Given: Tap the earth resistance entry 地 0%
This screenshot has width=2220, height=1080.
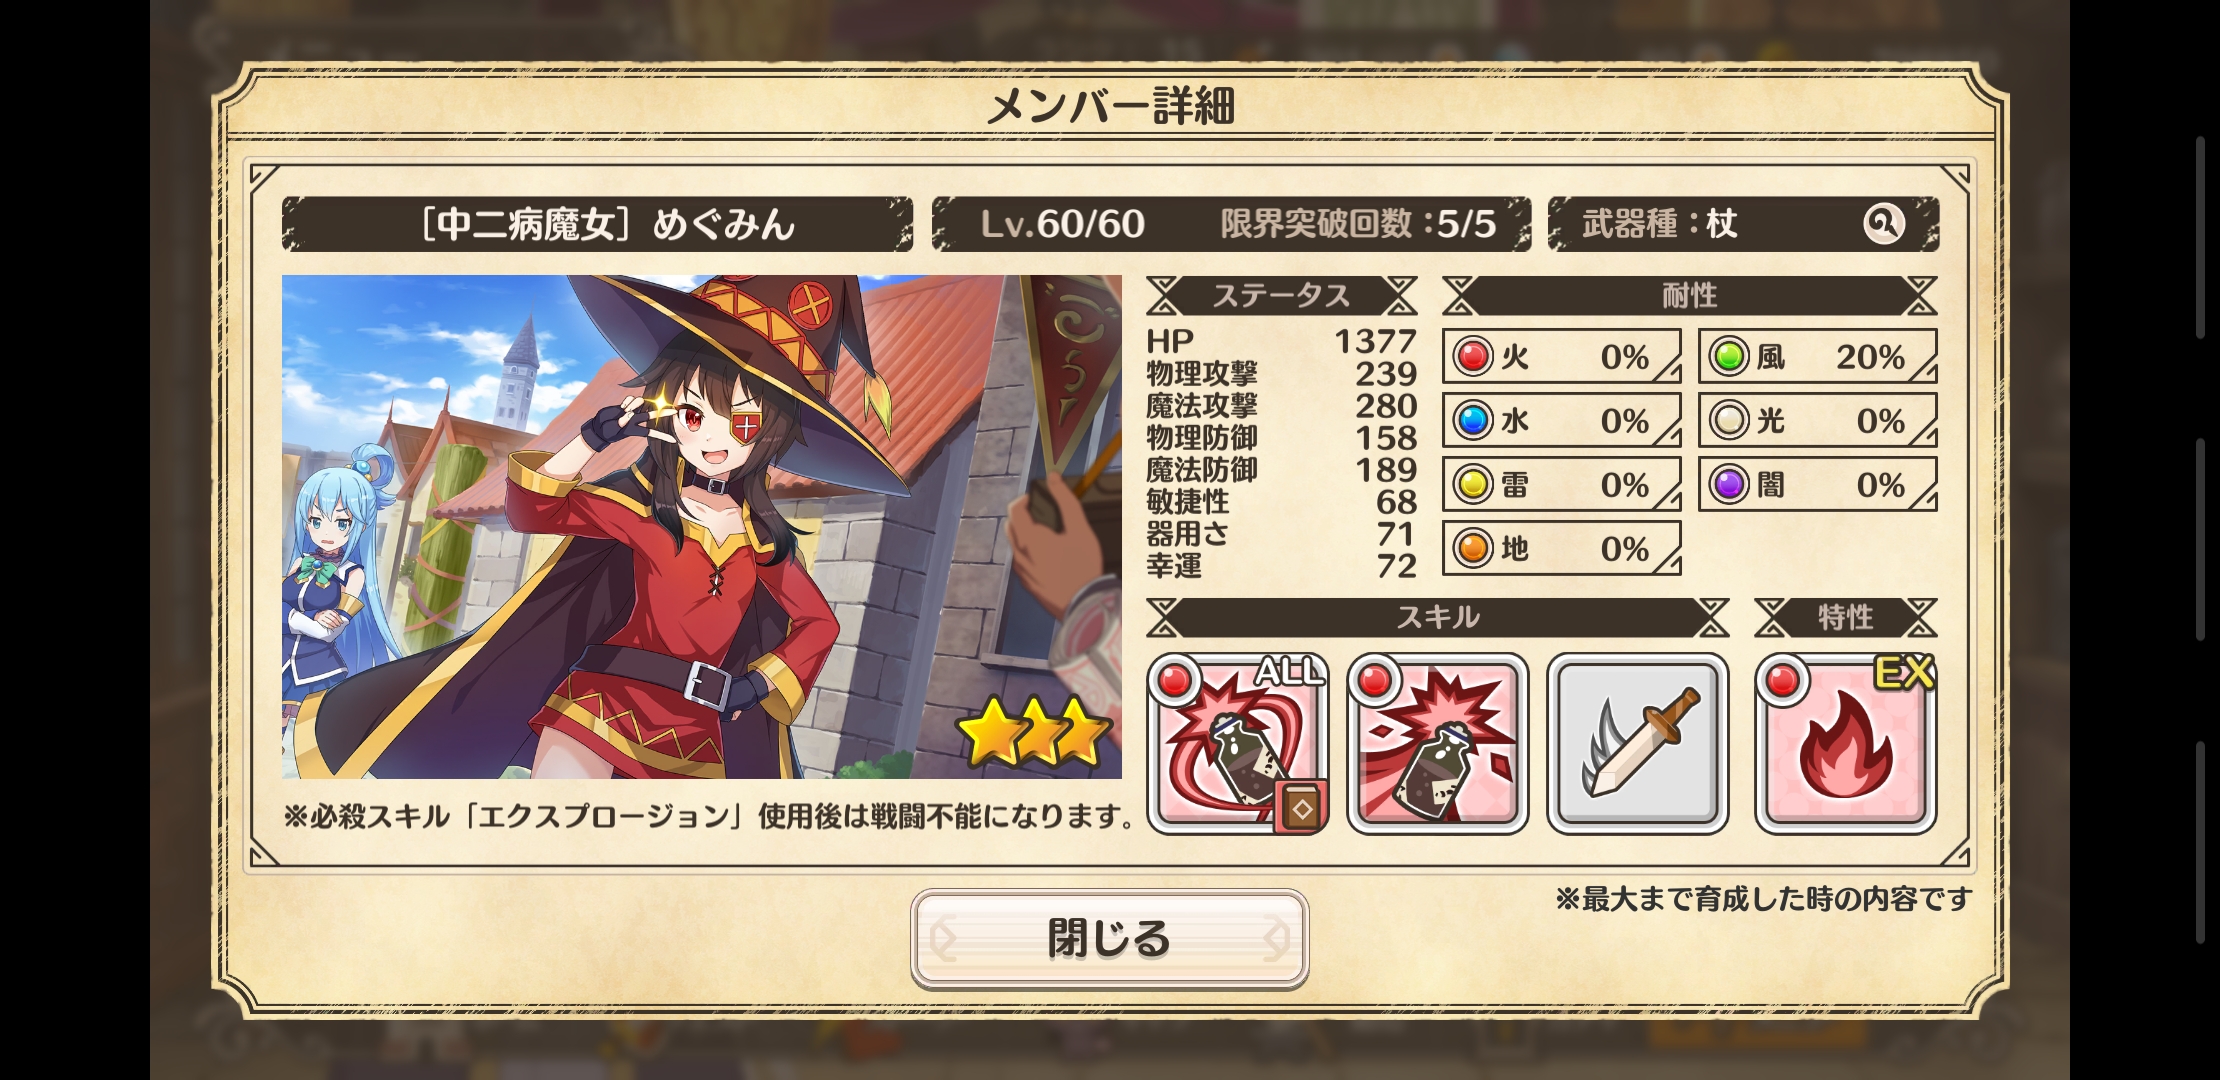Looking at the screenshot, I should coord(1562,548).
